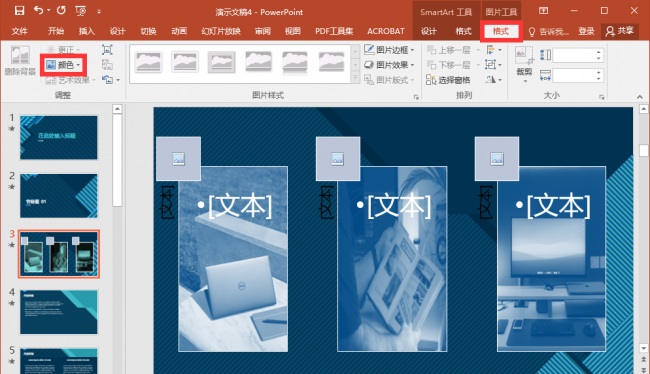Click the 删除背景 button
Viewport: 650px width, 374px height.
20,61
